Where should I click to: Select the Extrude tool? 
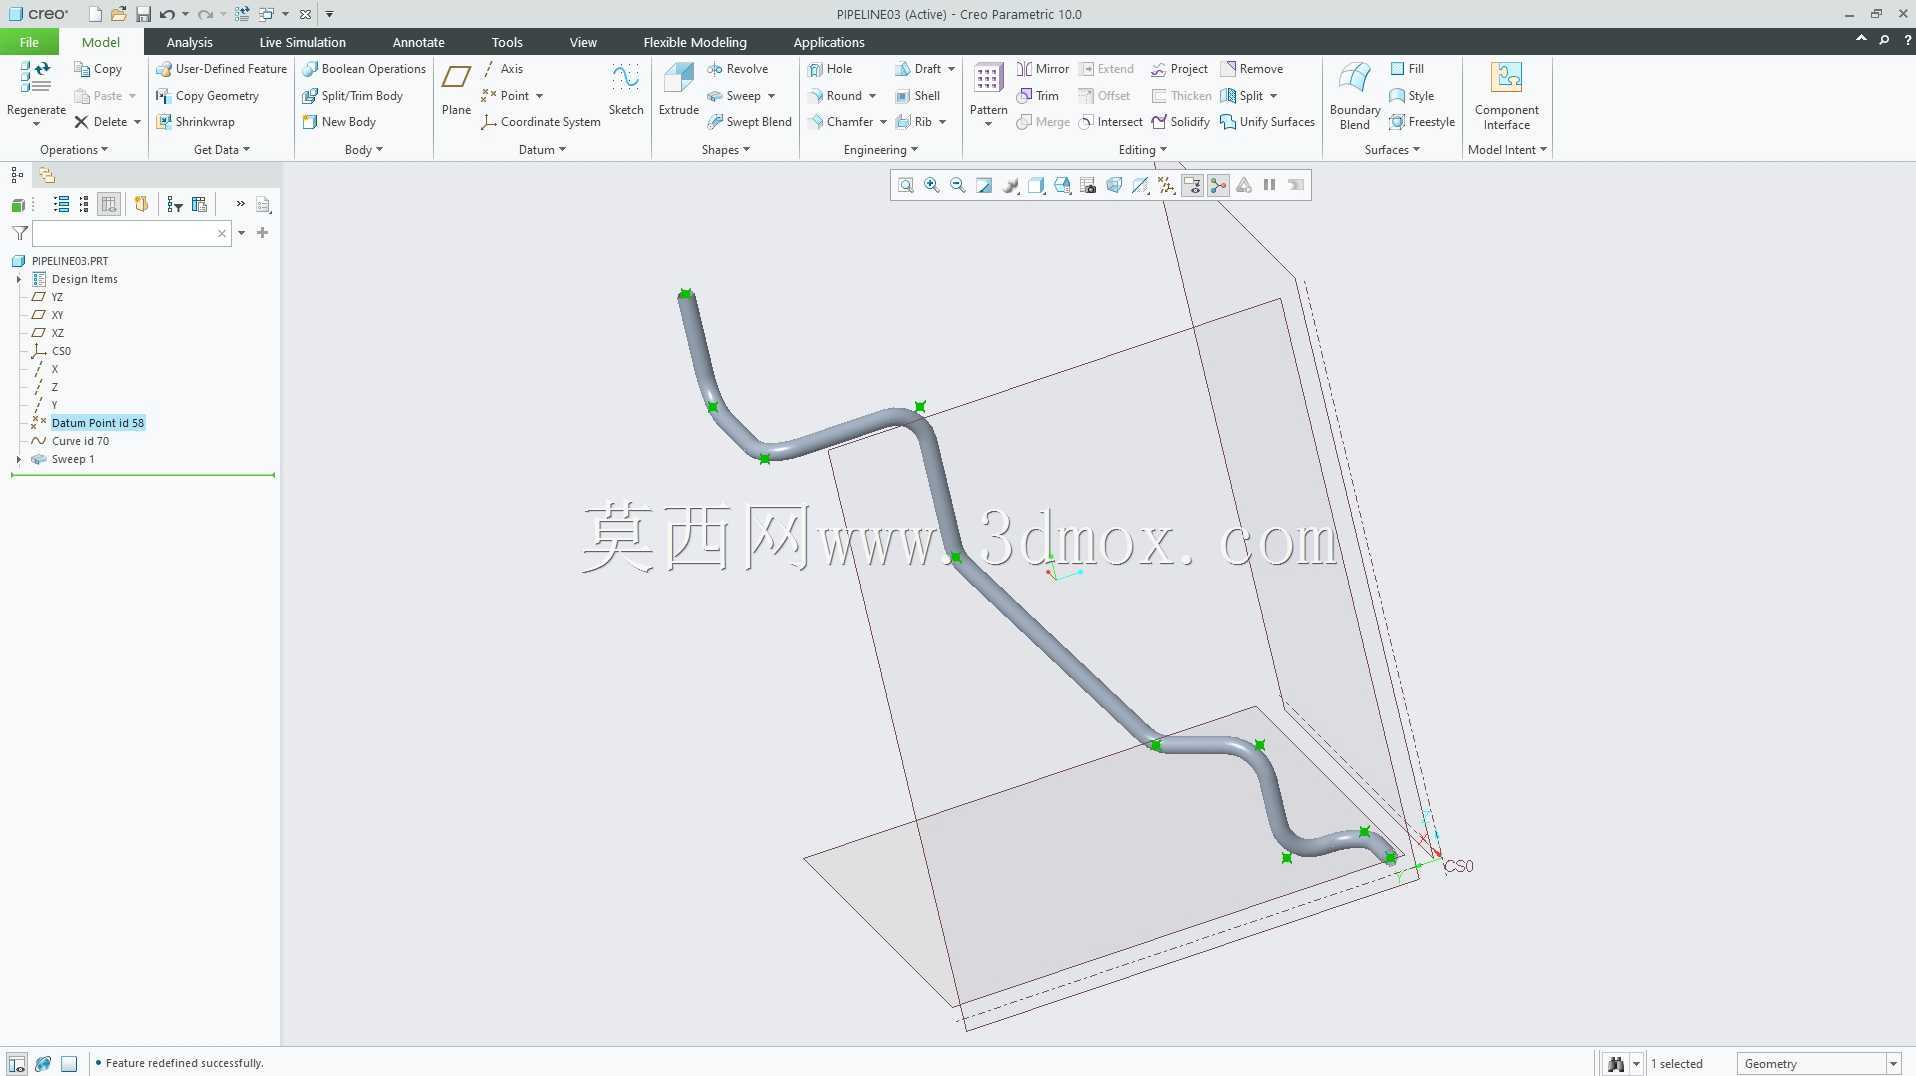coord(678,89)
